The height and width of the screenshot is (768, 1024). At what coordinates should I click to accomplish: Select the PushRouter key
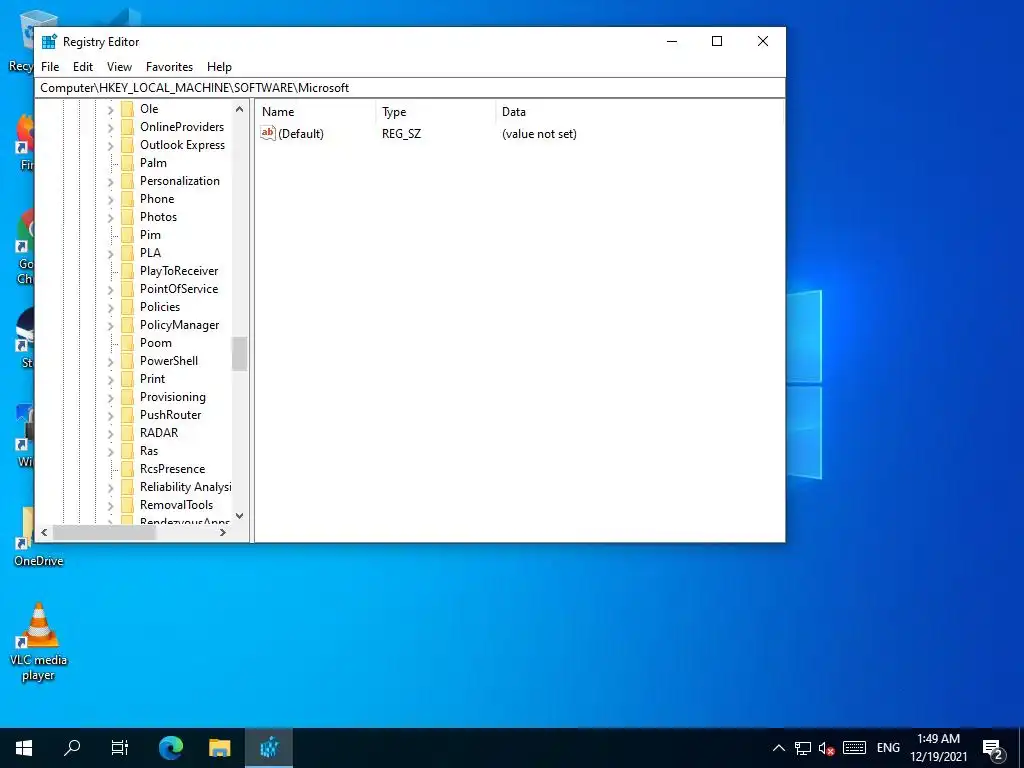coord(170,415)
